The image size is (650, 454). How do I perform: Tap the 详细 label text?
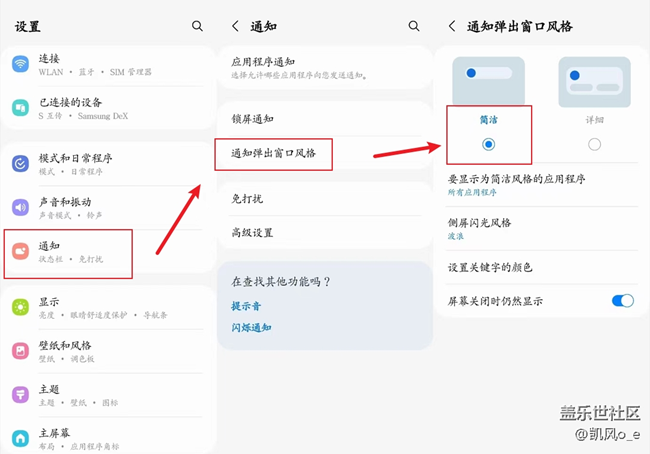(594, 120)
